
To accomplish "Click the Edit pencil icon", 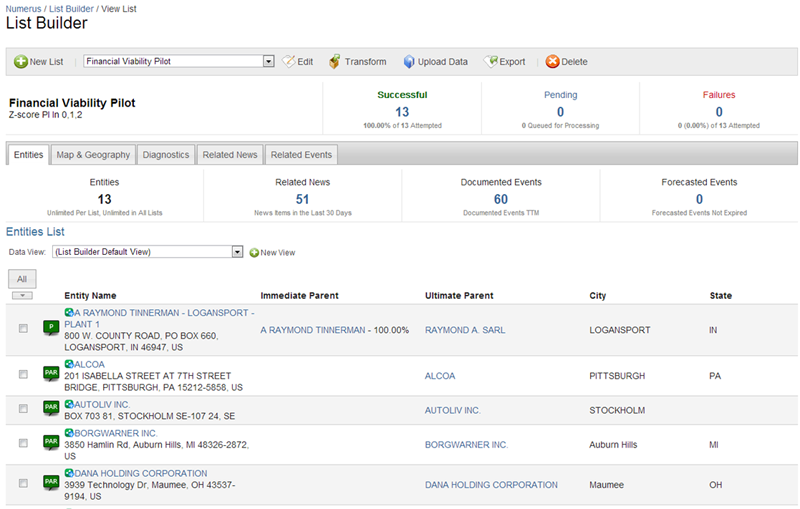I will tap(289, 62).
